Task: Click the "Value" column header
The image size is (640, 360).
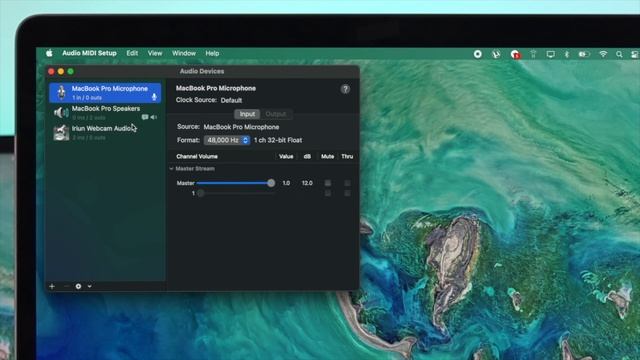Action: [286, 156]
